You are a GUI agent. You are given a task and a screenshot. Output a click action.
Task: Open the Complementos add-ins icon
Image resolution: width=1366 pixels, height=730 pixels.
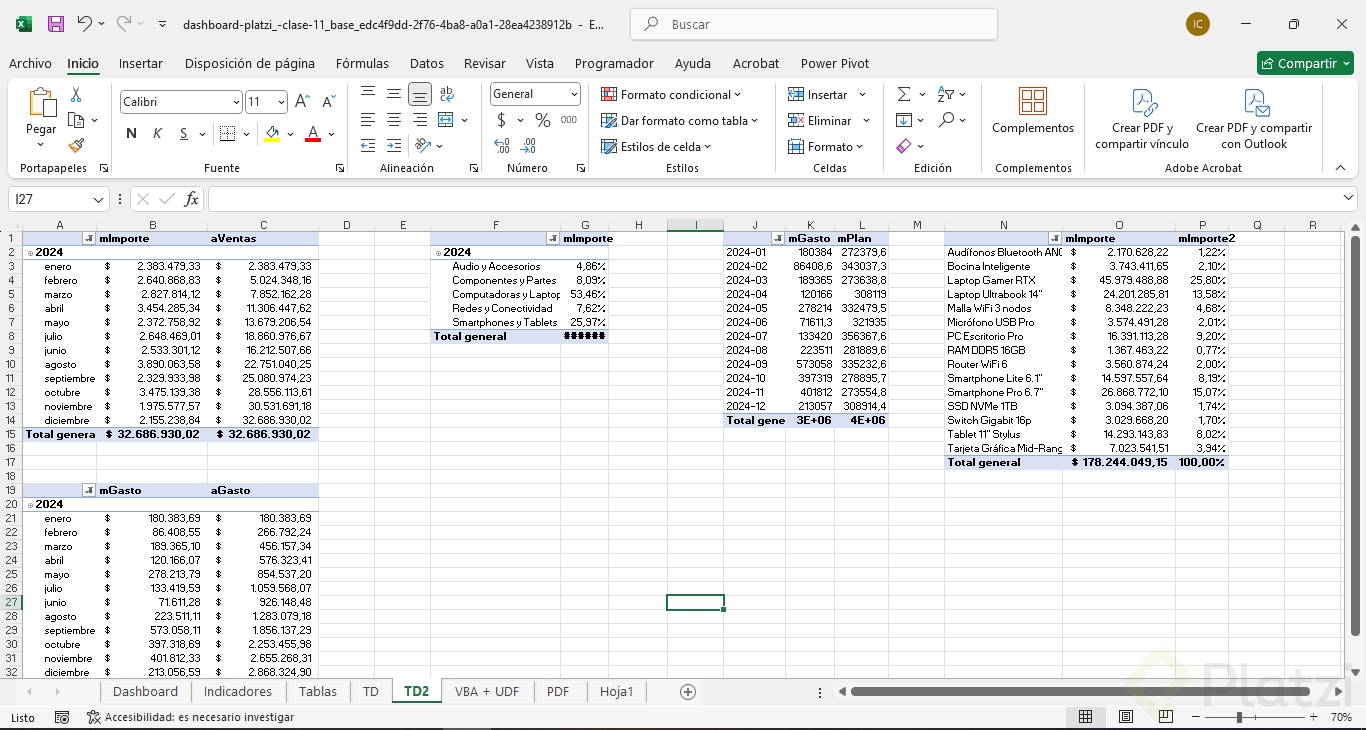pos(1032,101)
